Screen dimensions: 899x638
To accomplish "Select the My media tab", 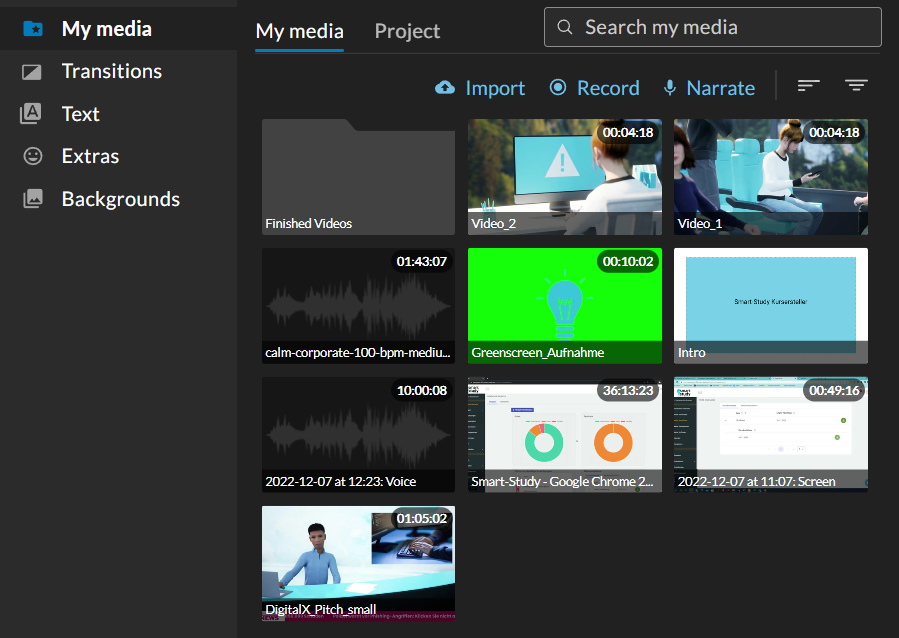I will point(299,31).
